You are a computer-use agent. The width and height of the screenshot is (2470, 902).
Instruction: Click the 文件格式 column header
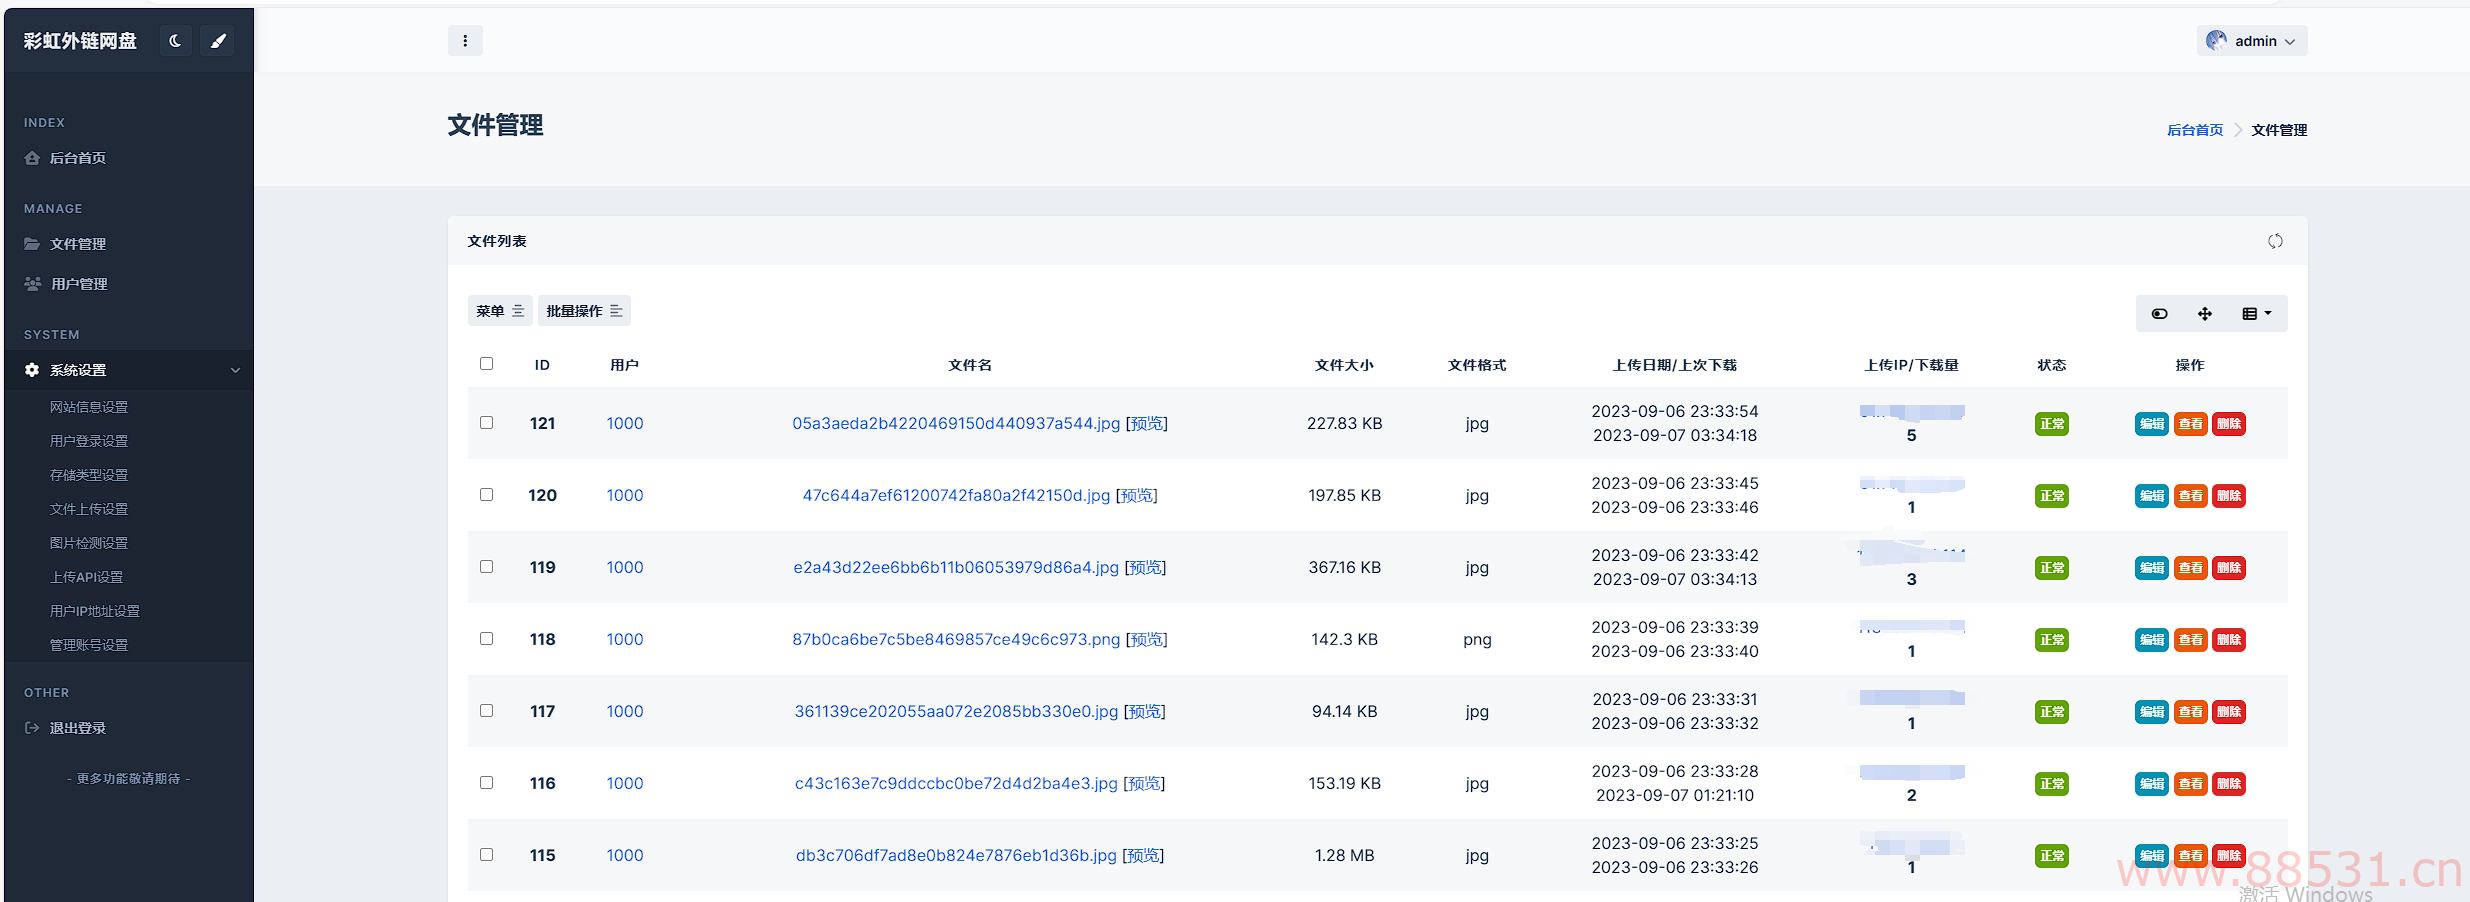tap(1477, 365)
